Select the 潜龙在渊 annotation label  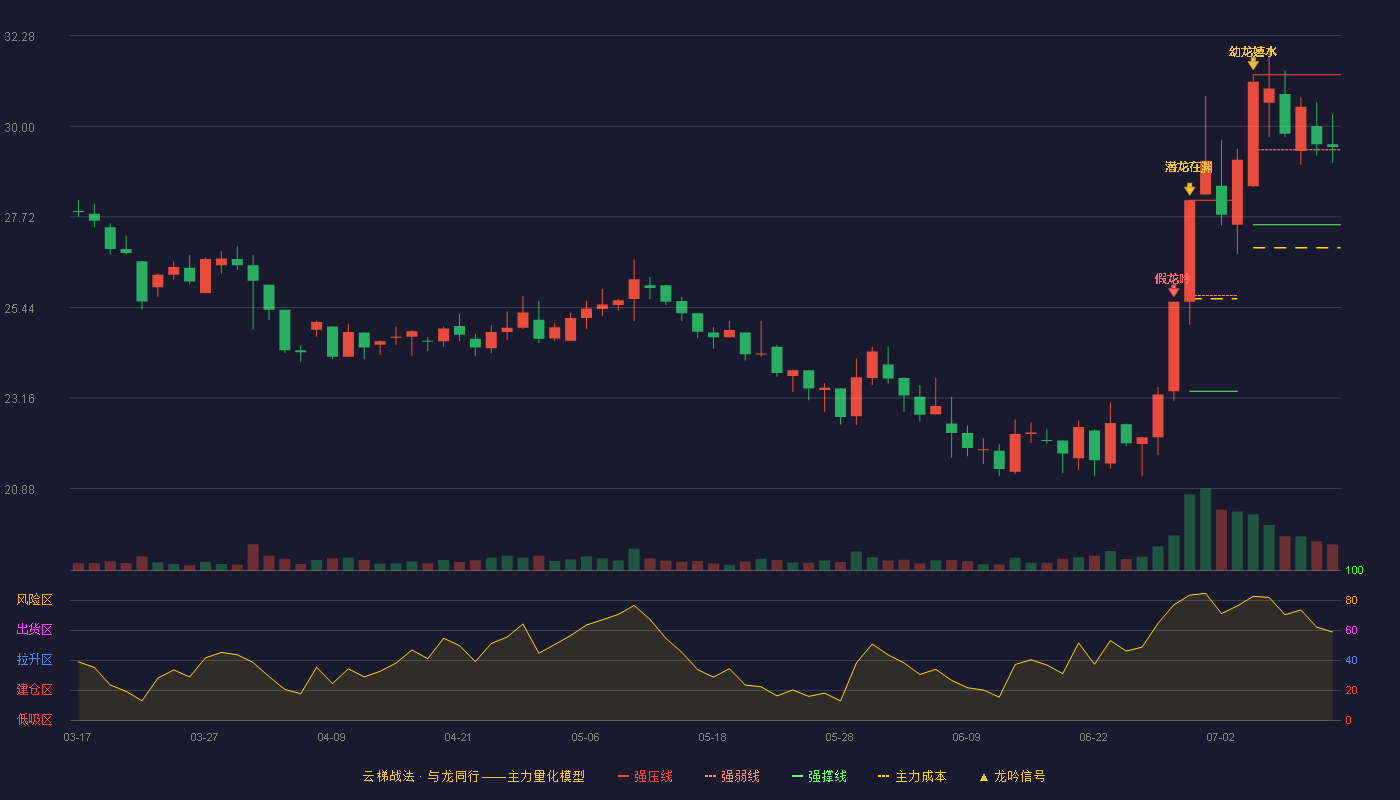1189,167
